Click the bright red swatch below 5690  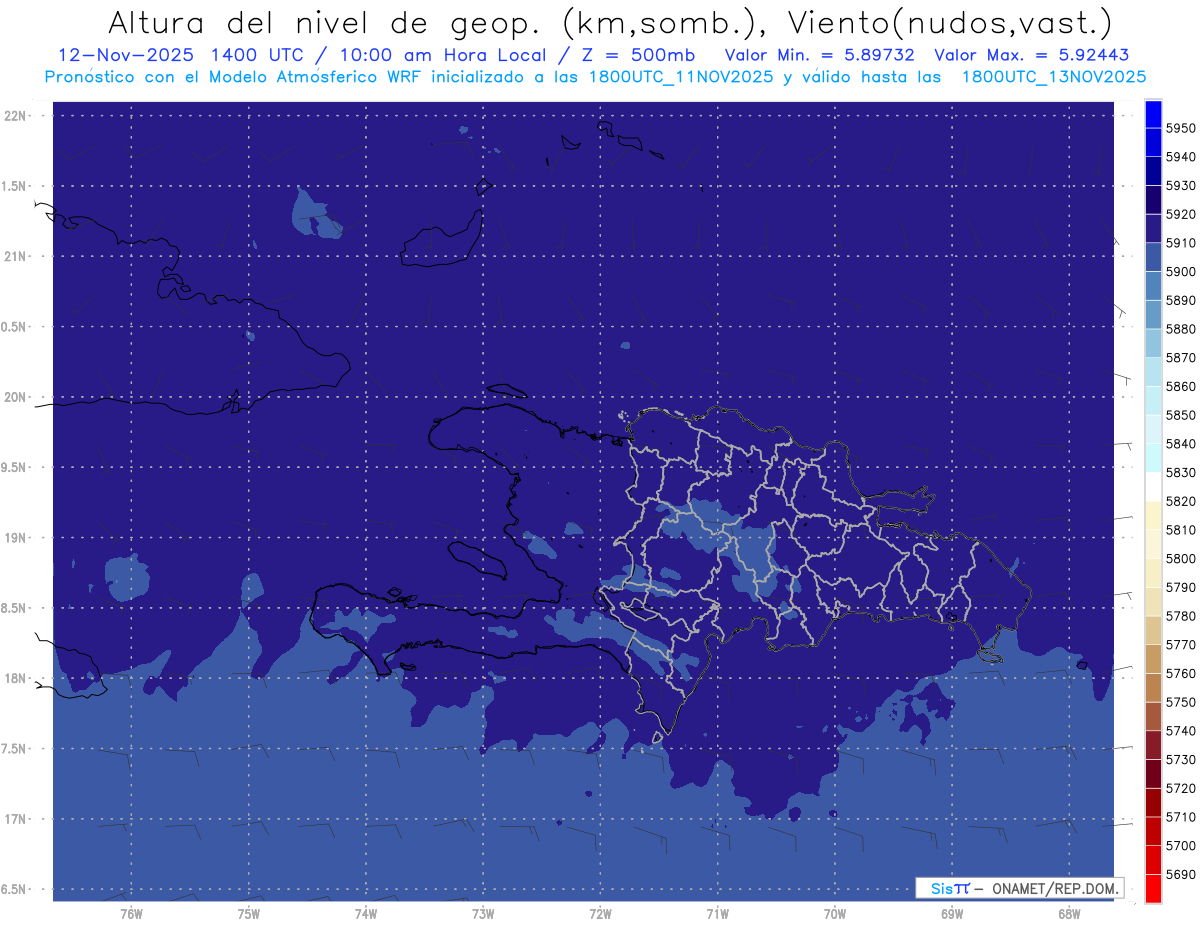pos(1153,888)
